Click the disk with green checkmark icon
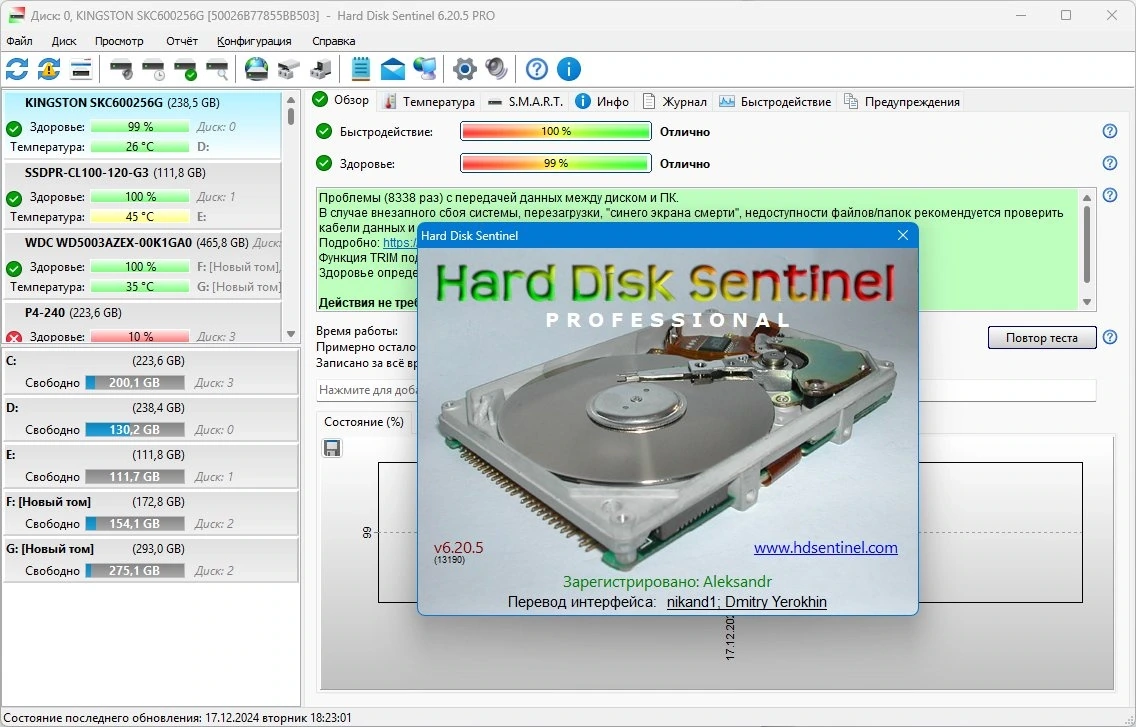This screenshot has height=727, width=1136. tap(185, 70)
